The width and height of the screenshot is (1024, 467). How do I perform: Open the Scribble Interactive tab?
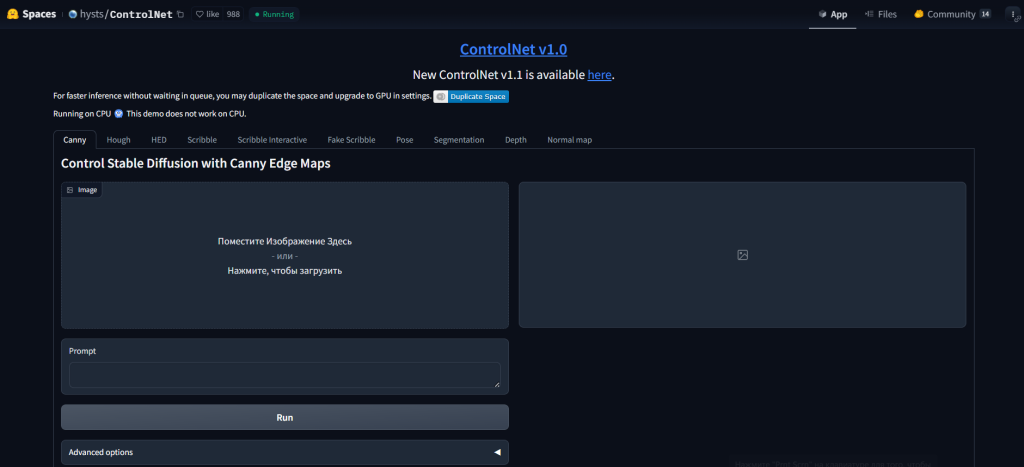pos(272,140)
